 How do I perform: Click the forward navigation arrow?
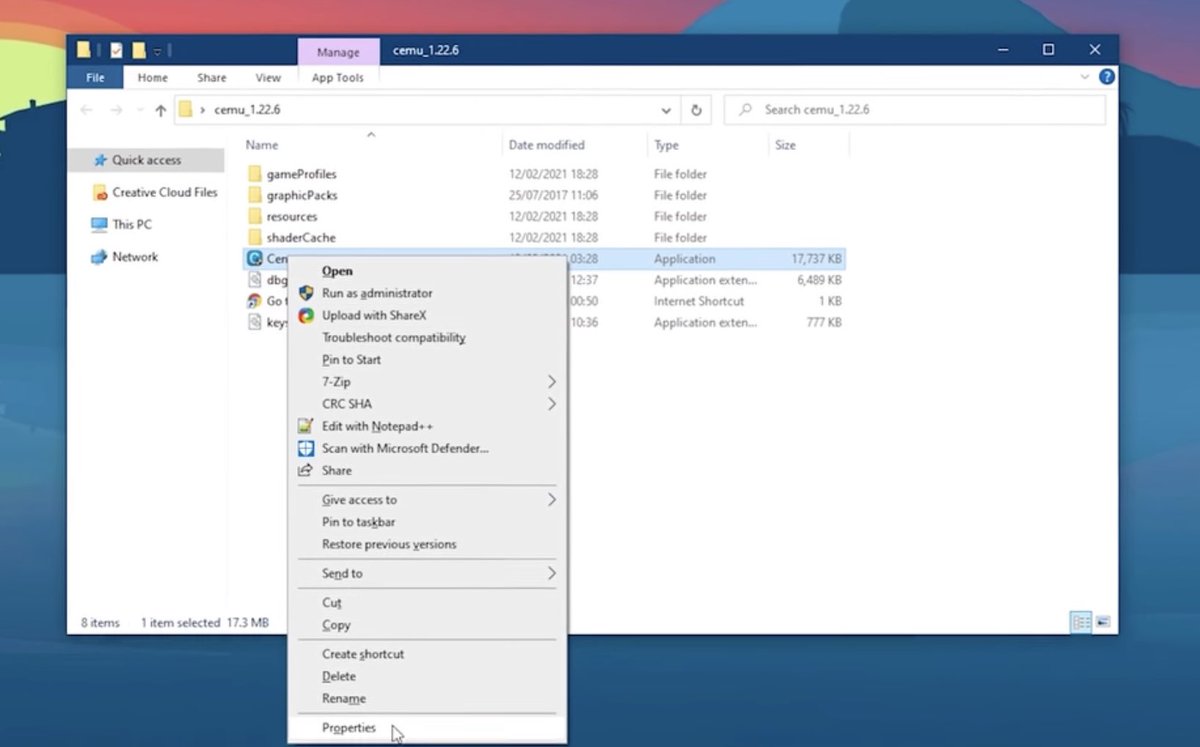pyautogui.click(x=116, y=110)
